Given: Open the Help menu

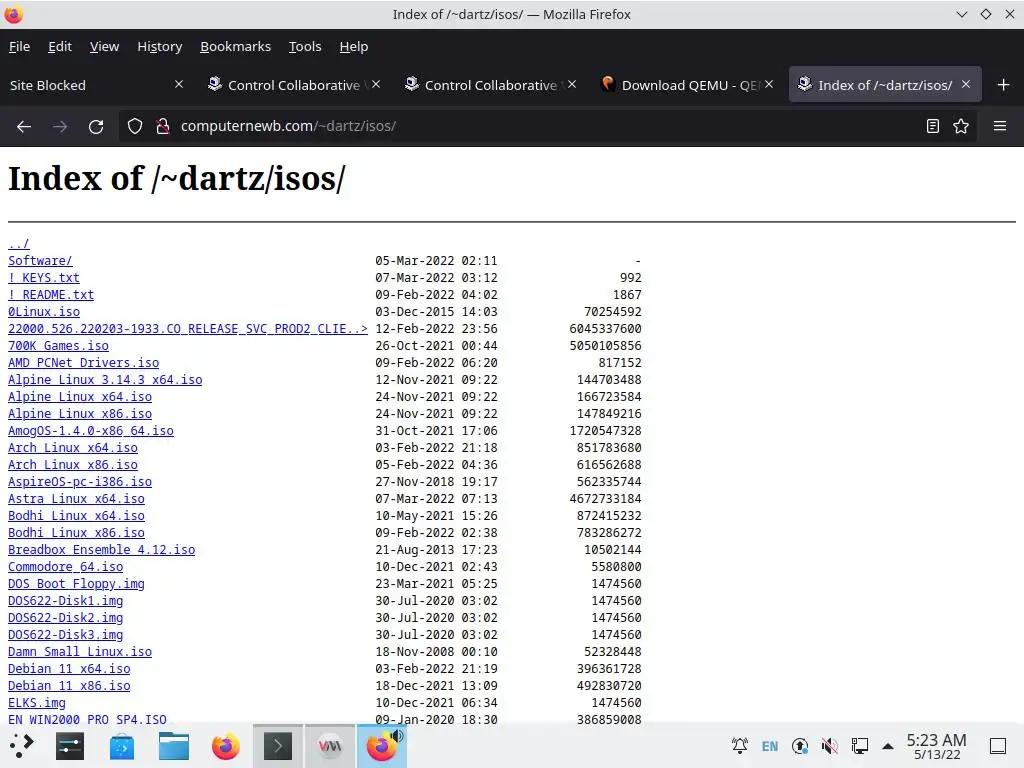Looking at the screenshot, I should (x=354, y=46).
